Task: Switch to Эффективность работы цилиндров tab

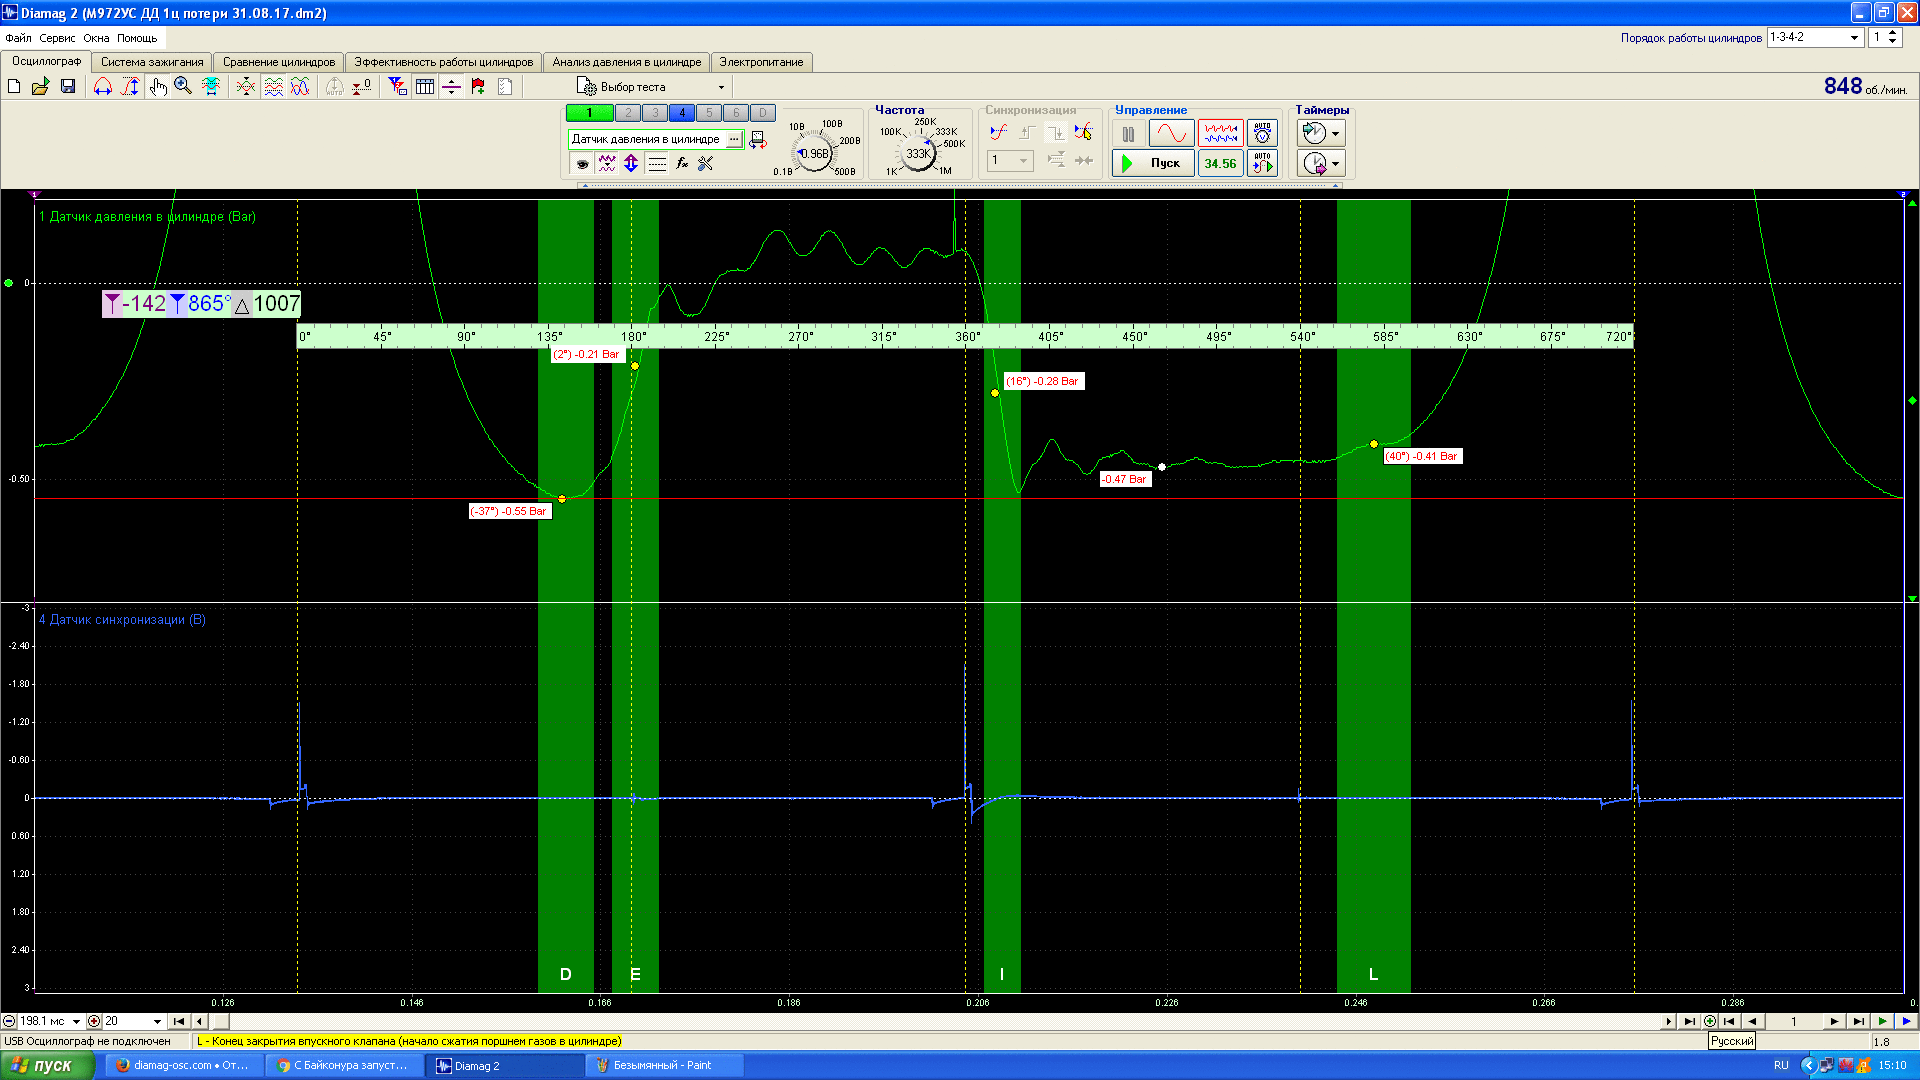Action: (444, 62)
